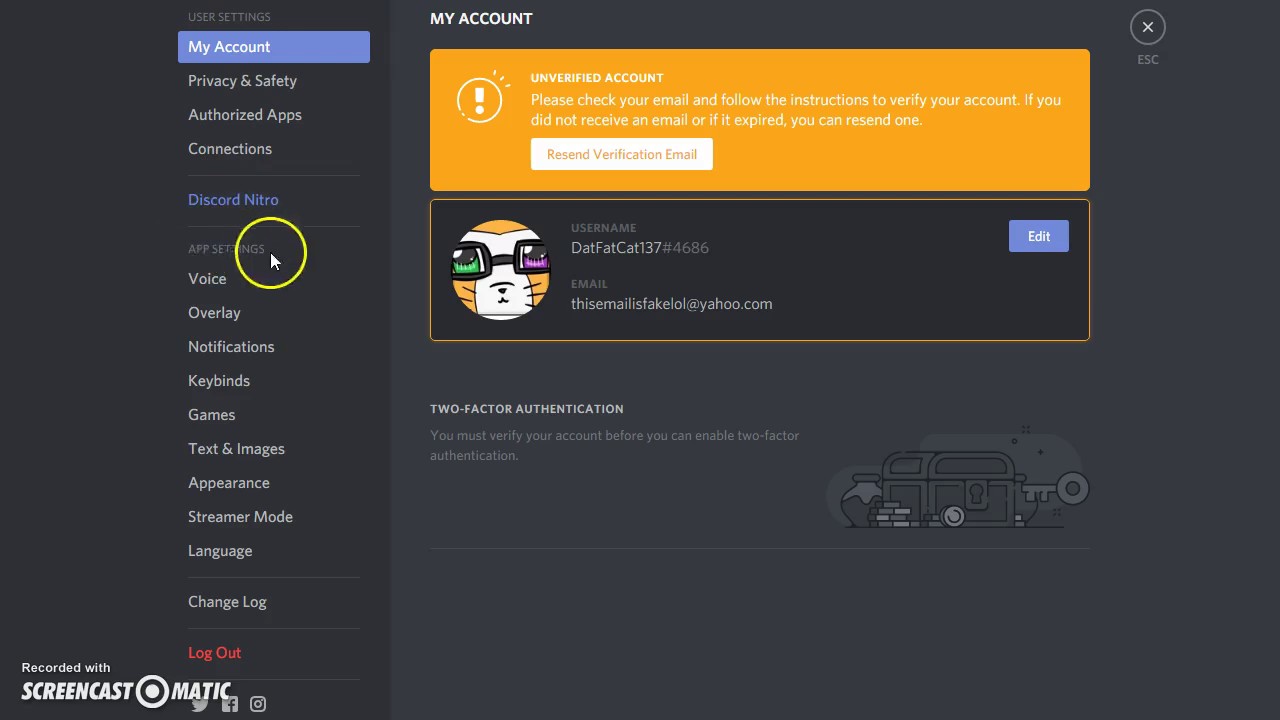Open Keybinds settings
Screen dimensions: 1280x720
pos(274,381)
